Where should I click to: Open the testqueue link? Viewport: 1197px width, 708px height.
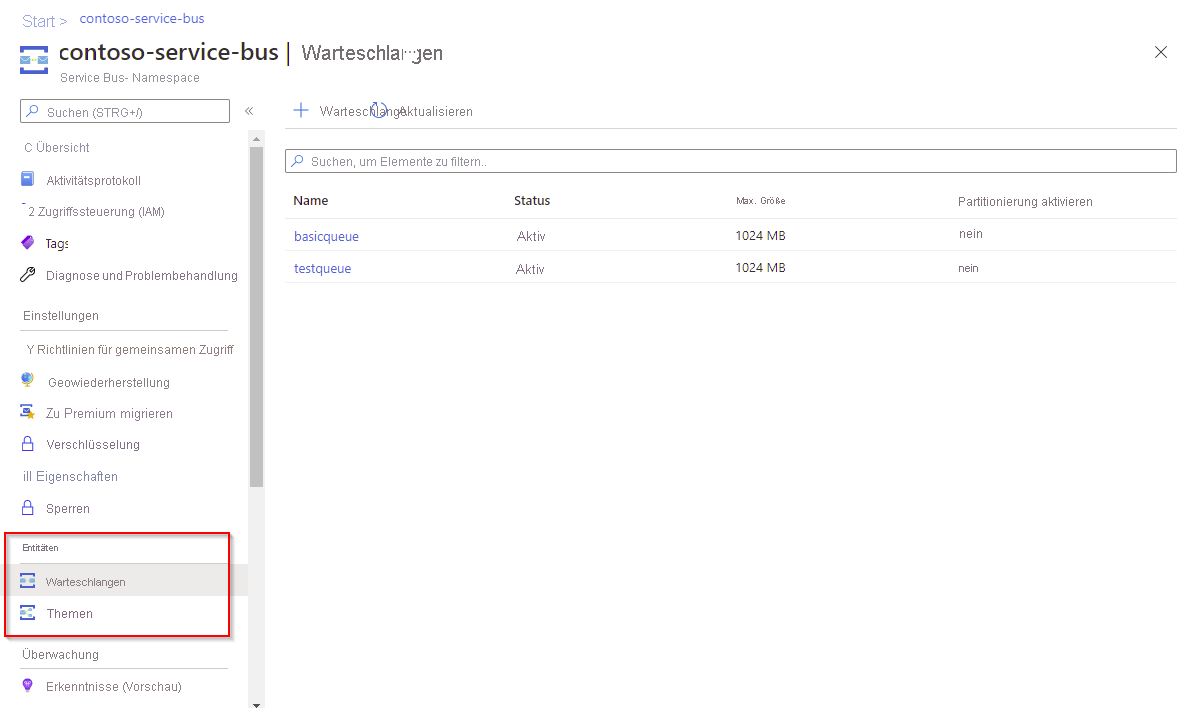[x=322, y=268]
